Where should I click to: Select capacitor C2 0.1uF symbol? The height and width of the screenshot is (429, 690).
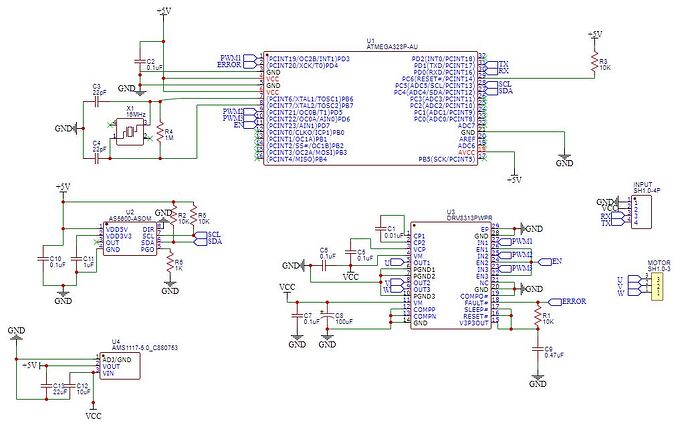pyautogui.click(x=140, y=62)
